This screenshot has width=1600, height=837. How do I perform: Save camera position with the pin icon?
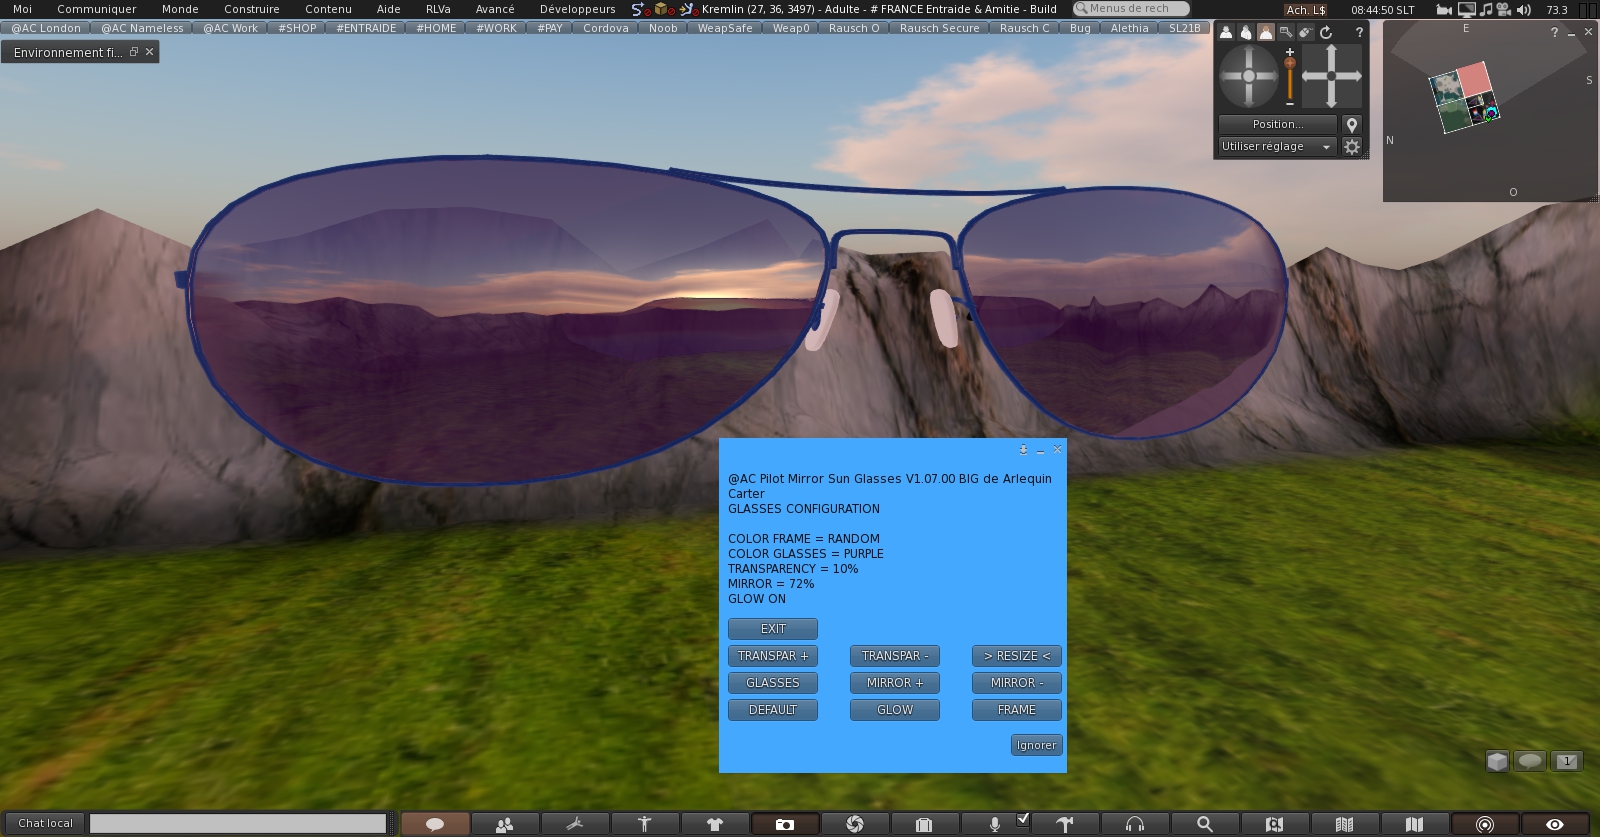coord(1351,125)
